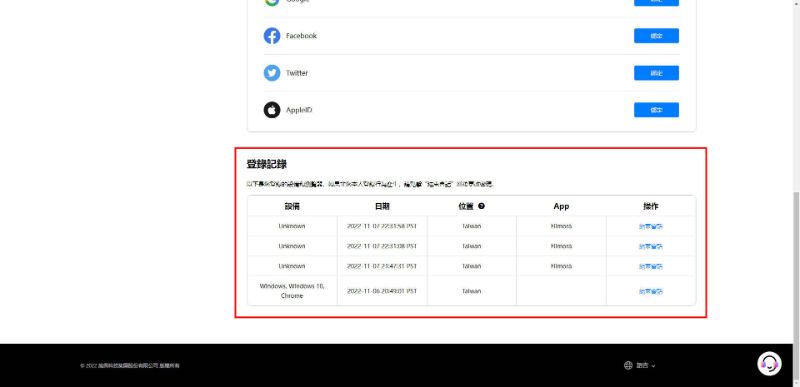Click the help icon beside 位置 header
The height and width of the screenshot is (387, 800).
point(482,206)
